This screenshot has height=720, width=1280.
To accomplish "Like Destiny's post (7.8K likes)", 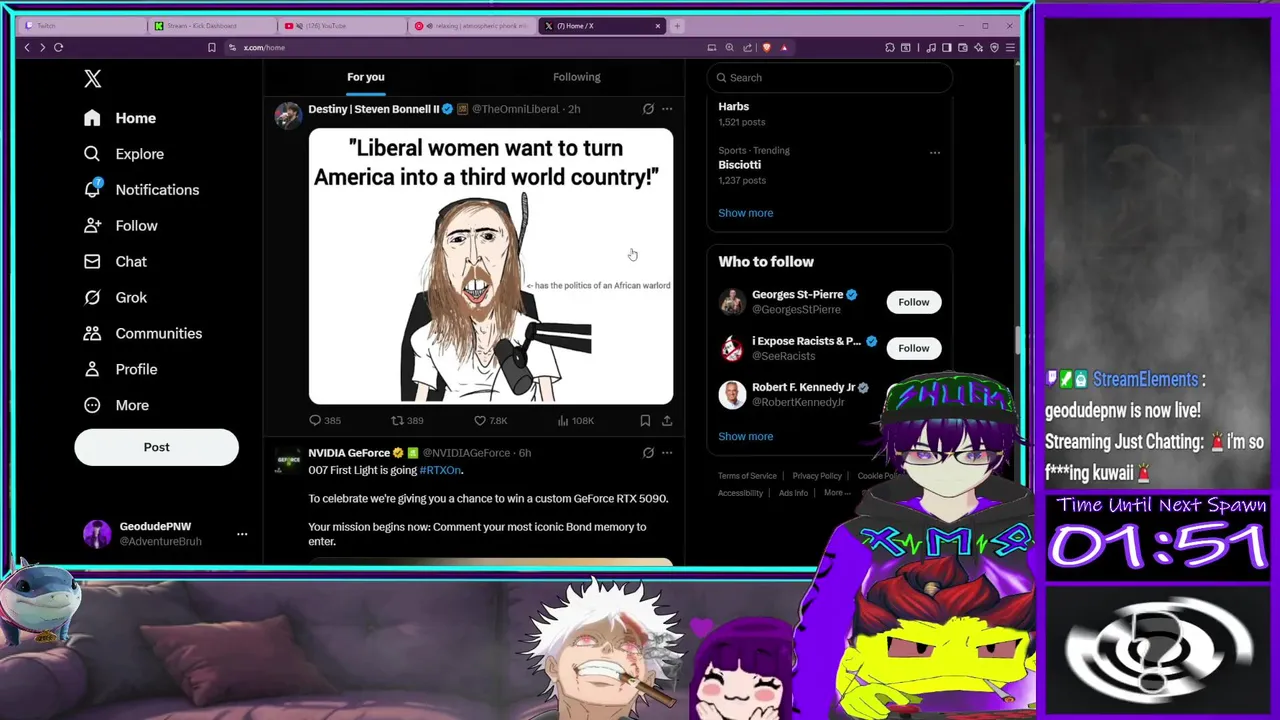I will 491,421.
